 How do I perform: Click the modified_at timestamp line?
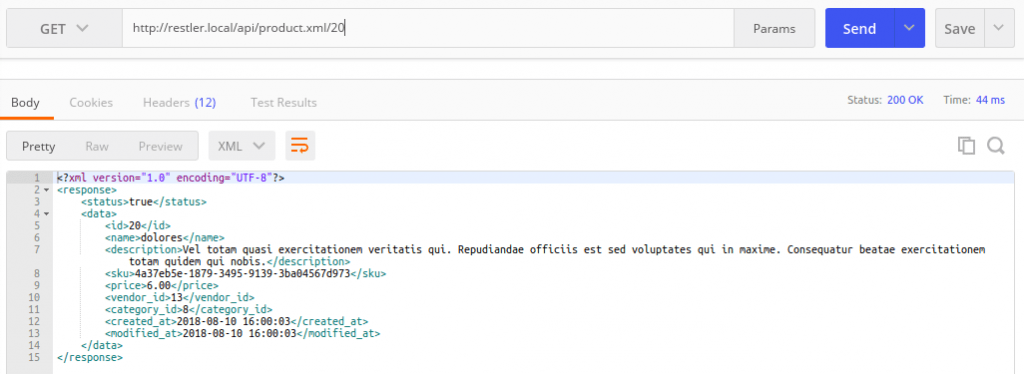pos(242,334)
